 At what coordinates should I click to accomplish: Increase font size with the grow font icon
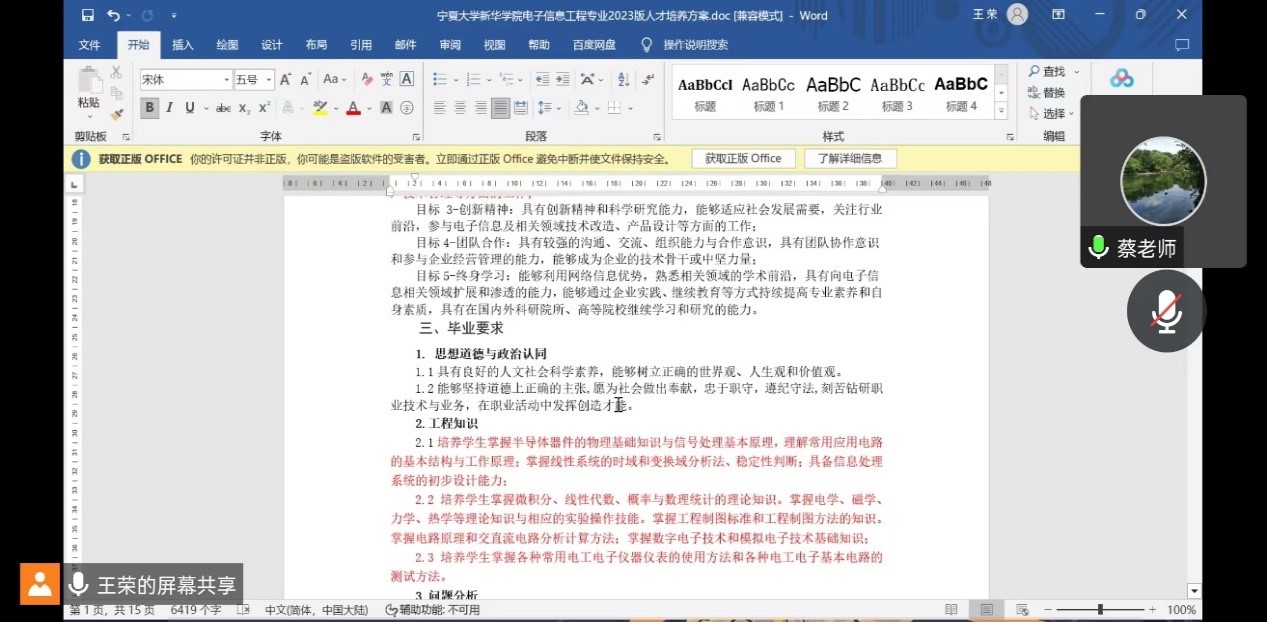[x=285, y=79]
